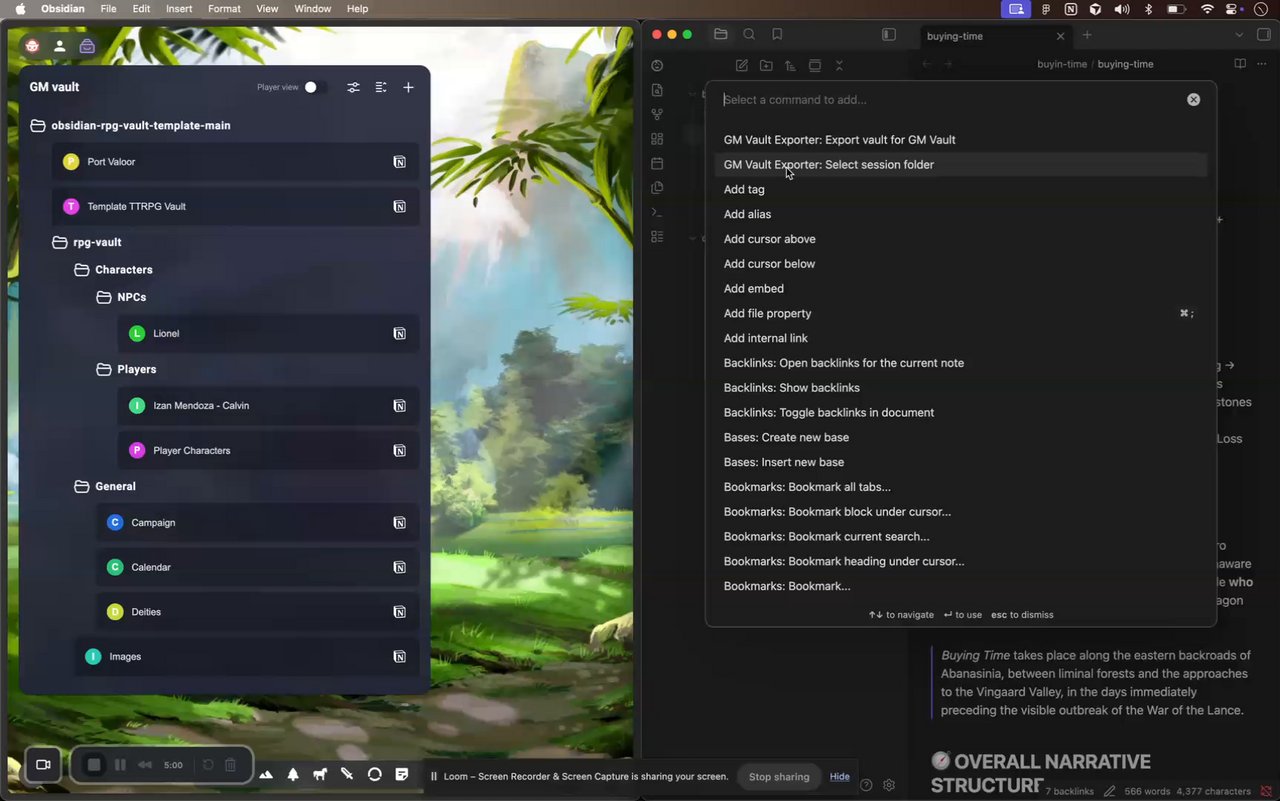The height and width of the screenshot is (801, 1280).
Task: Open Notion link icon for Port Valoor
Action: point(399,162)
